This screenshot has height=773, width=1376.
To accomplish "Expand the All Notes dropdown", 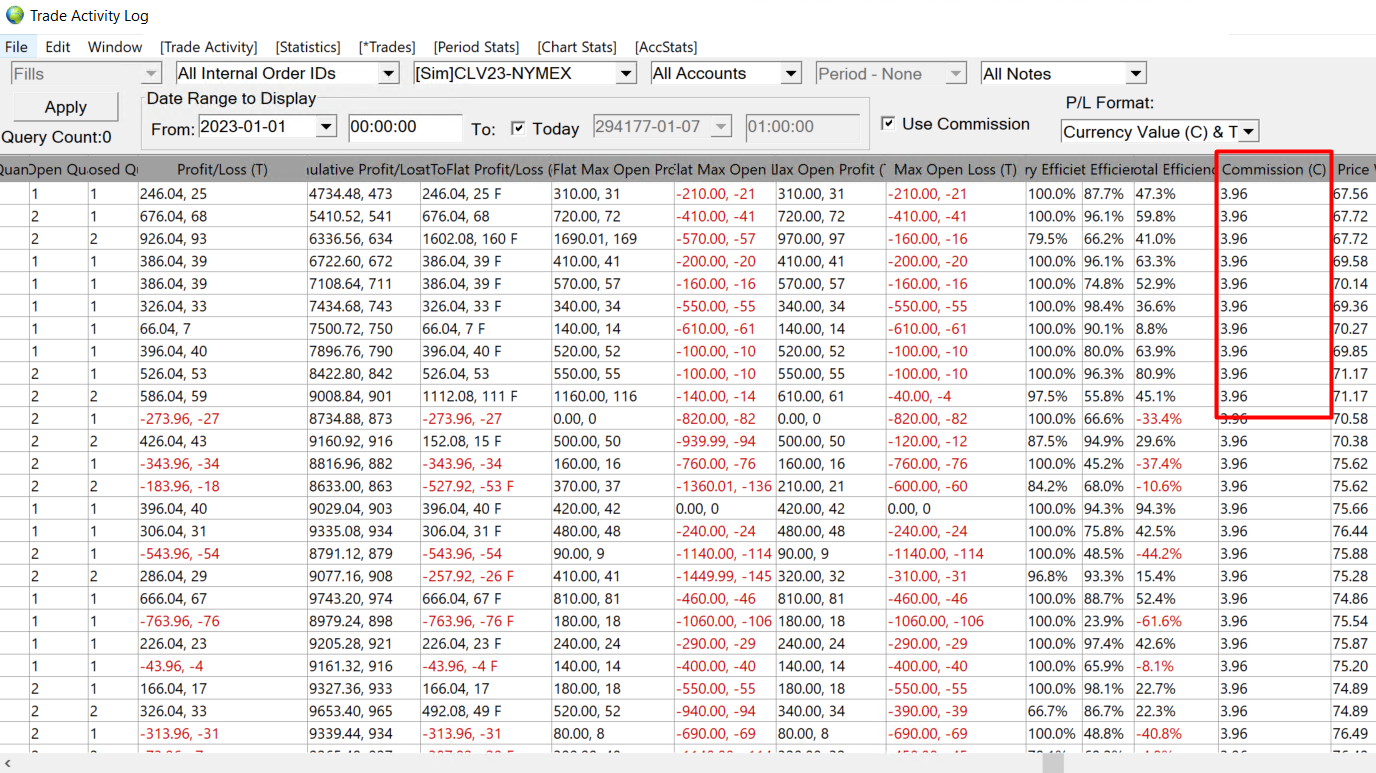I will pos(1135,74).
